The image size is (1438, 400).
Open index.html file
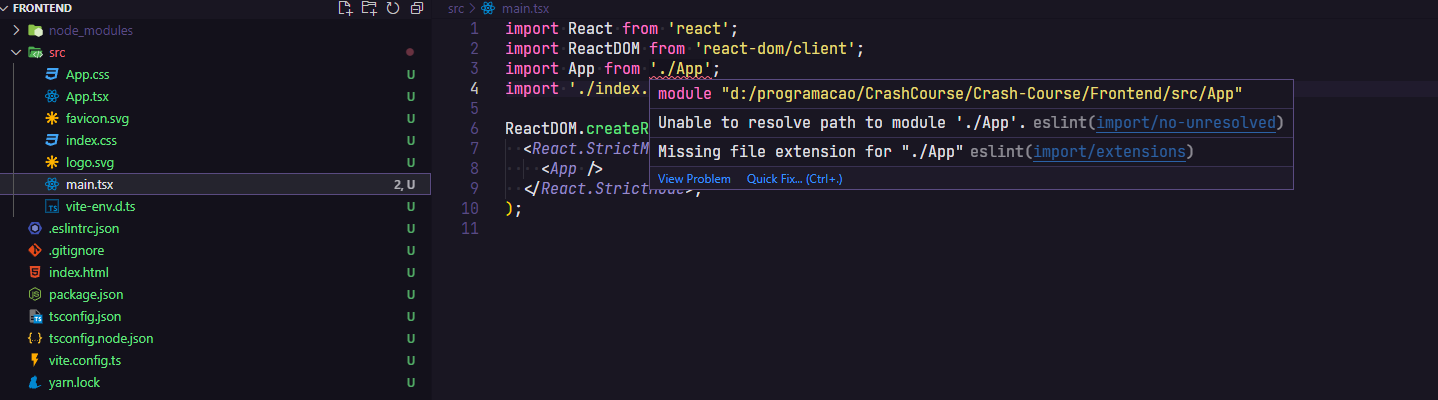79,272
